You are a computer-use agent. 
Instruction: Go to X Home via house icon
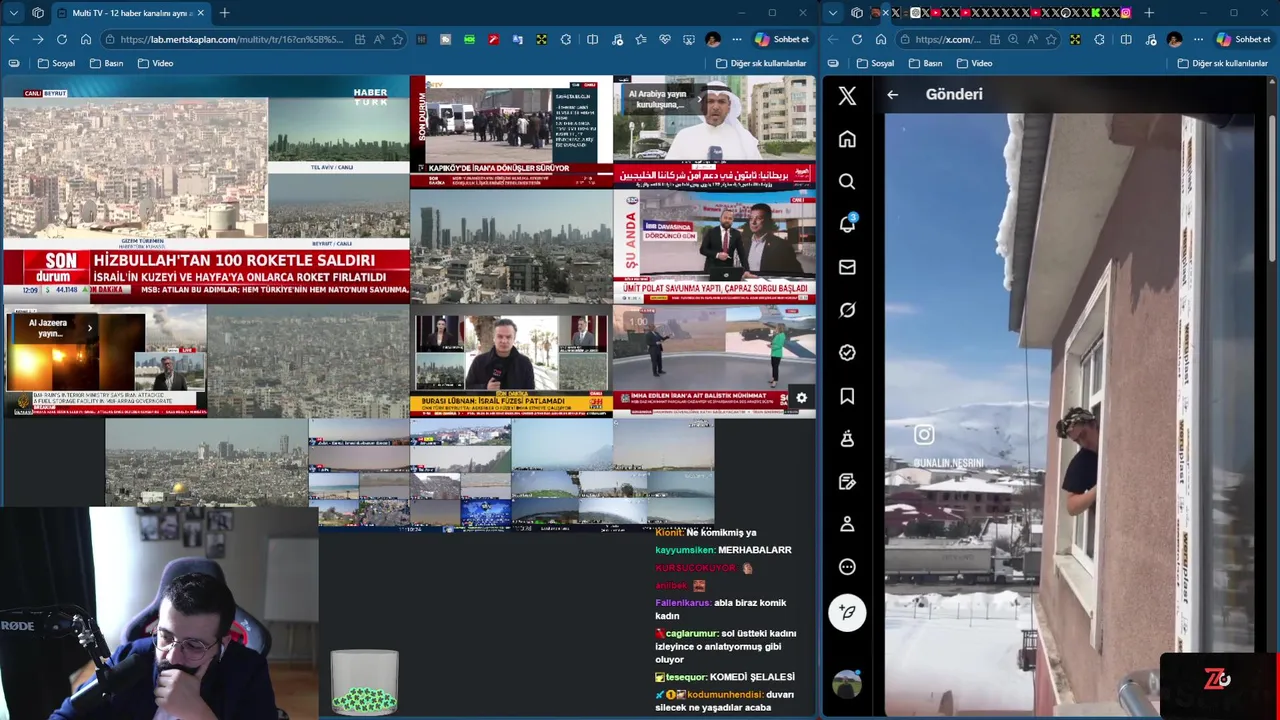(x=847, y=139)
